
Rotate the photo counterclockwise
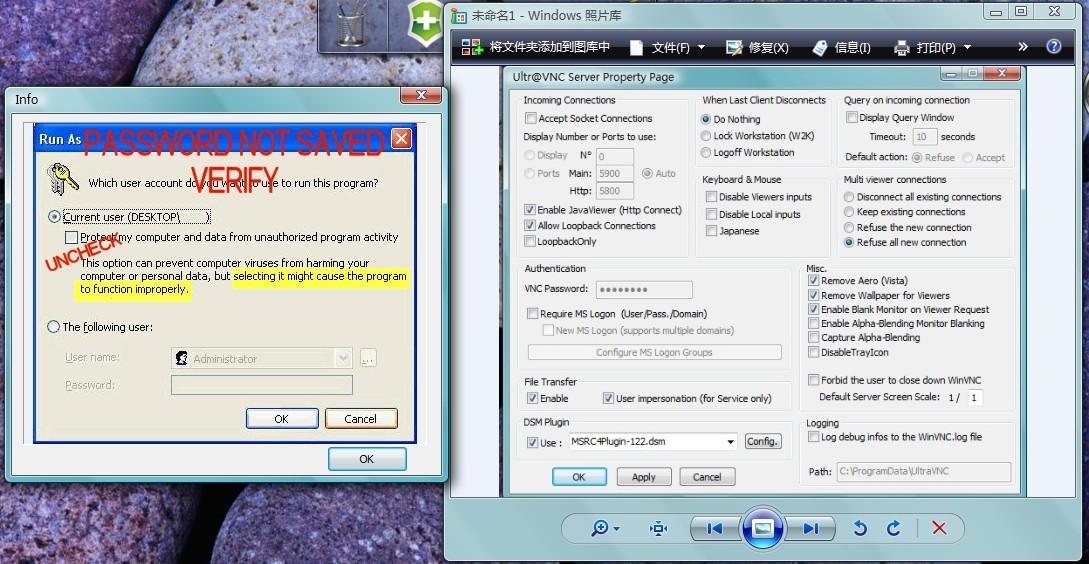[x=860, y=529]
